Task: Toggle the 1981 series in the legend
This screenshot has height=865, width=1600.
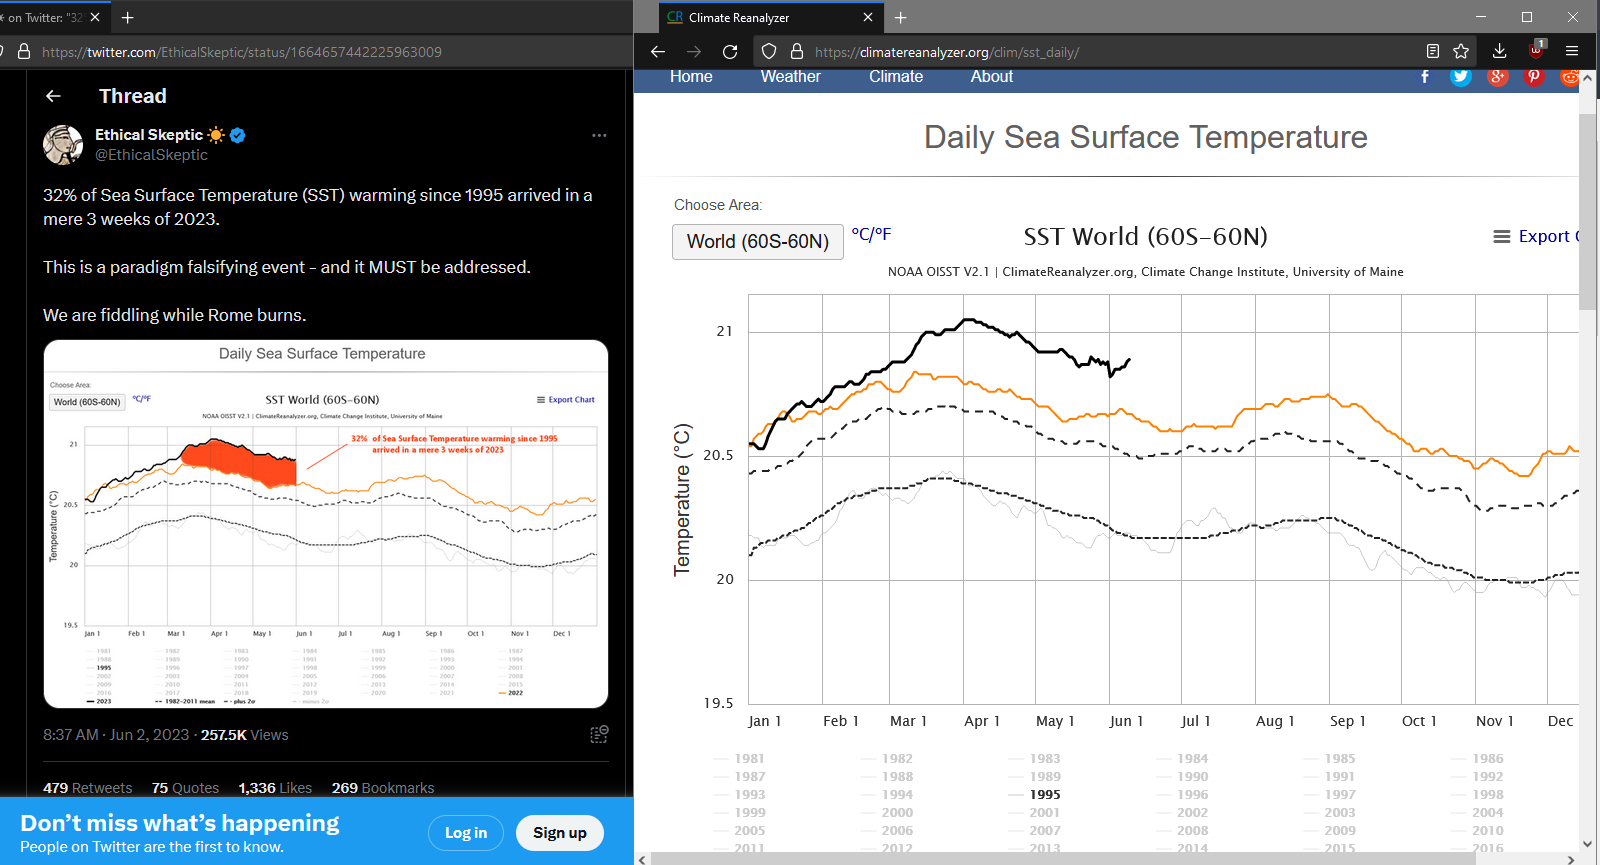Action: pos(739,759)
